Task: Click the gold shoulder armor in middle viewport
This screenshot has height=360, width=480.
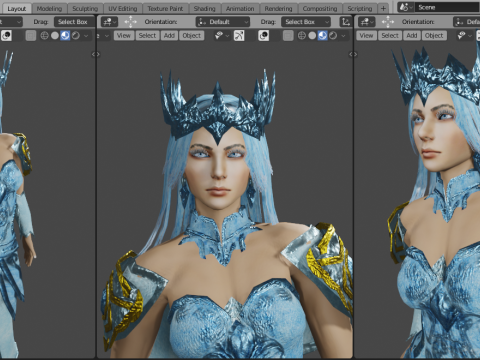Action: pos(328,263)
